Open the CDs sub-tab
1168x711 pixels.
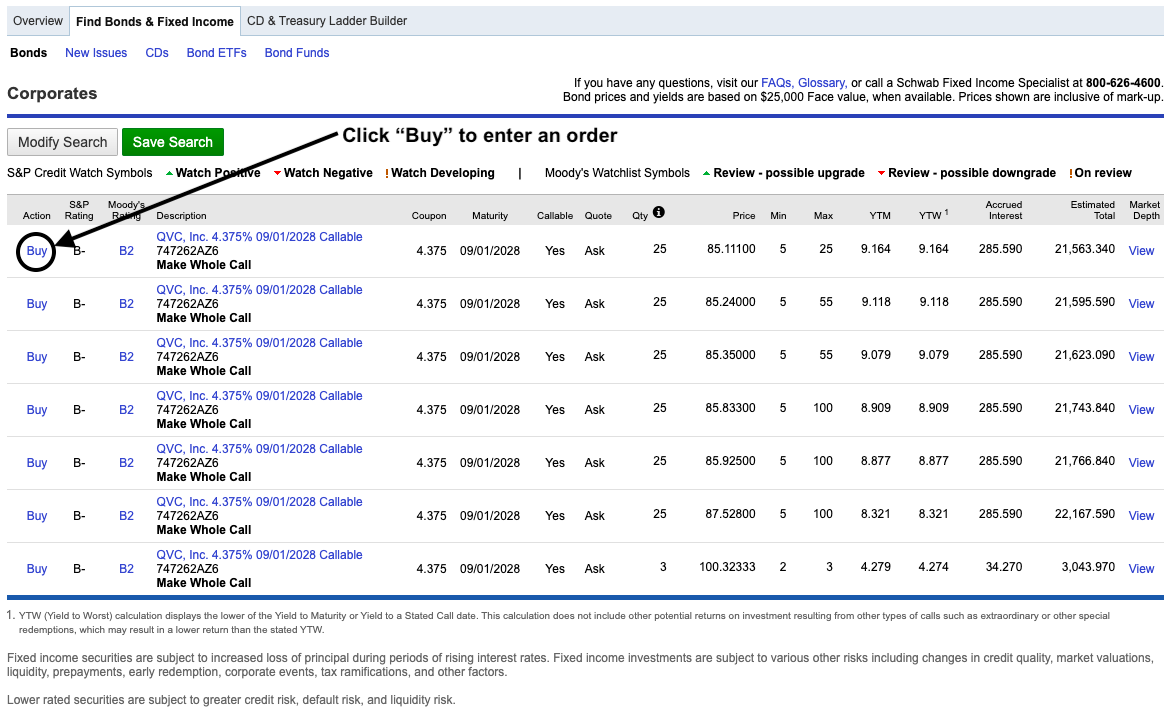(x=157, y=53)
